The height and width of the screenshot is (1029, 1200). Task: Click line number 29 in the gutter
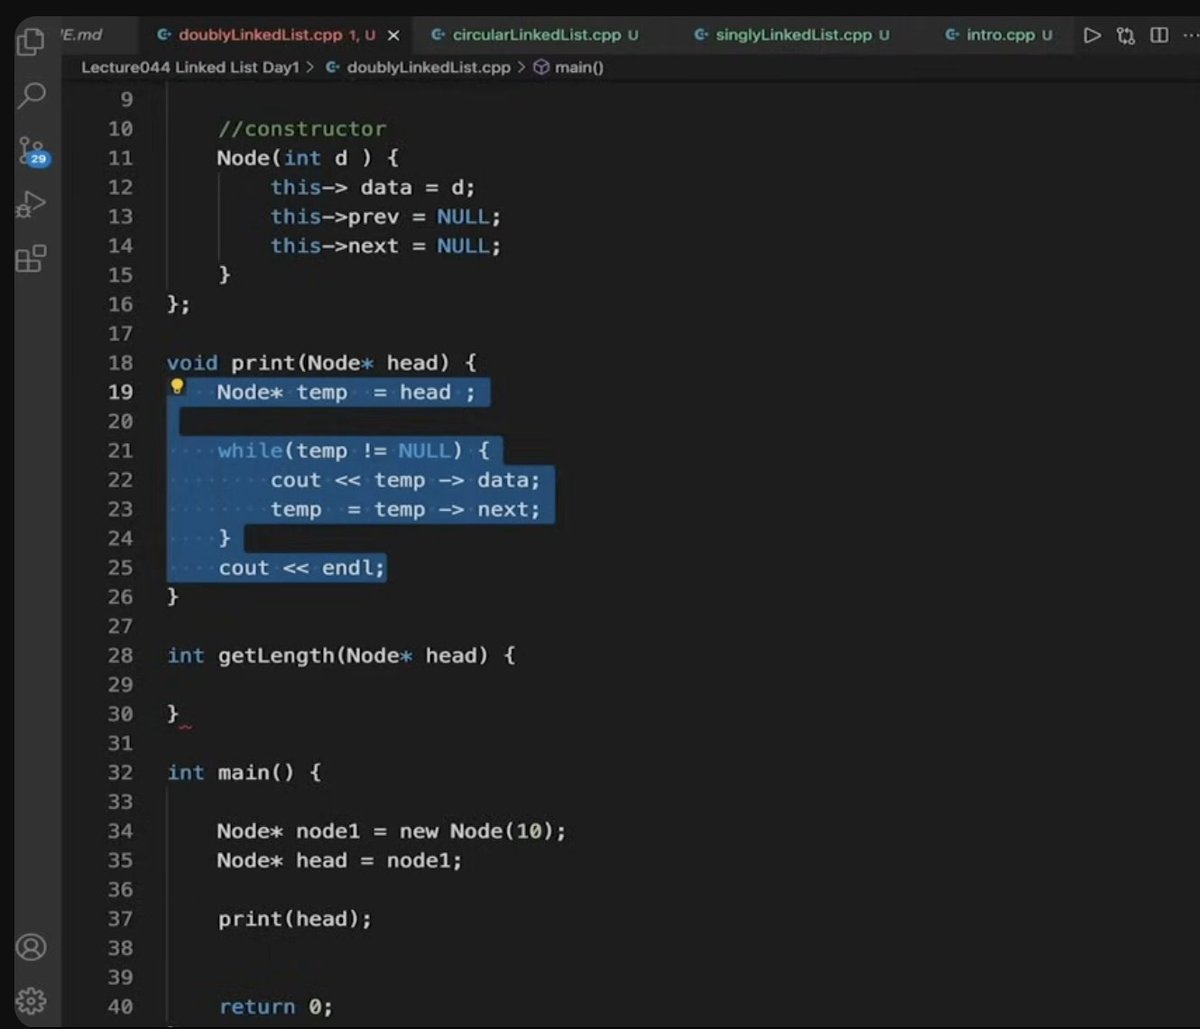[x=120, y=684]
